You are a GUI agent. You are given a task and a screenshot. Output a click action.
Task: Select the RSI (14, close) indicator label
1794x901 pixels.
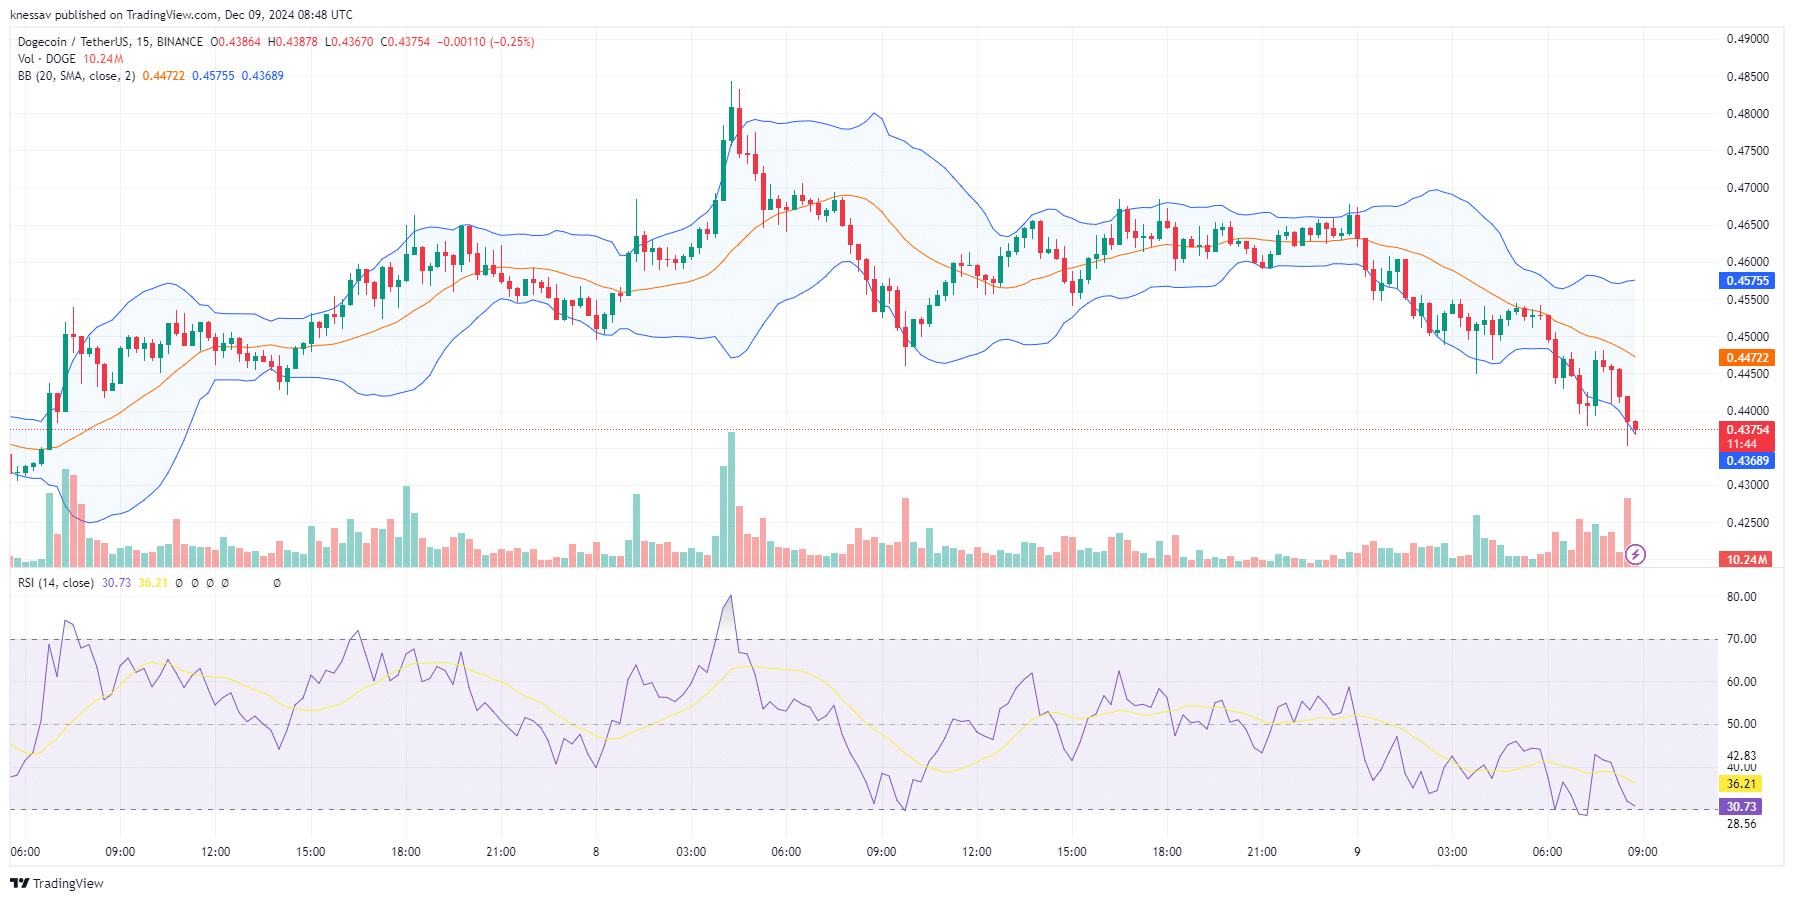coord(56,583)
